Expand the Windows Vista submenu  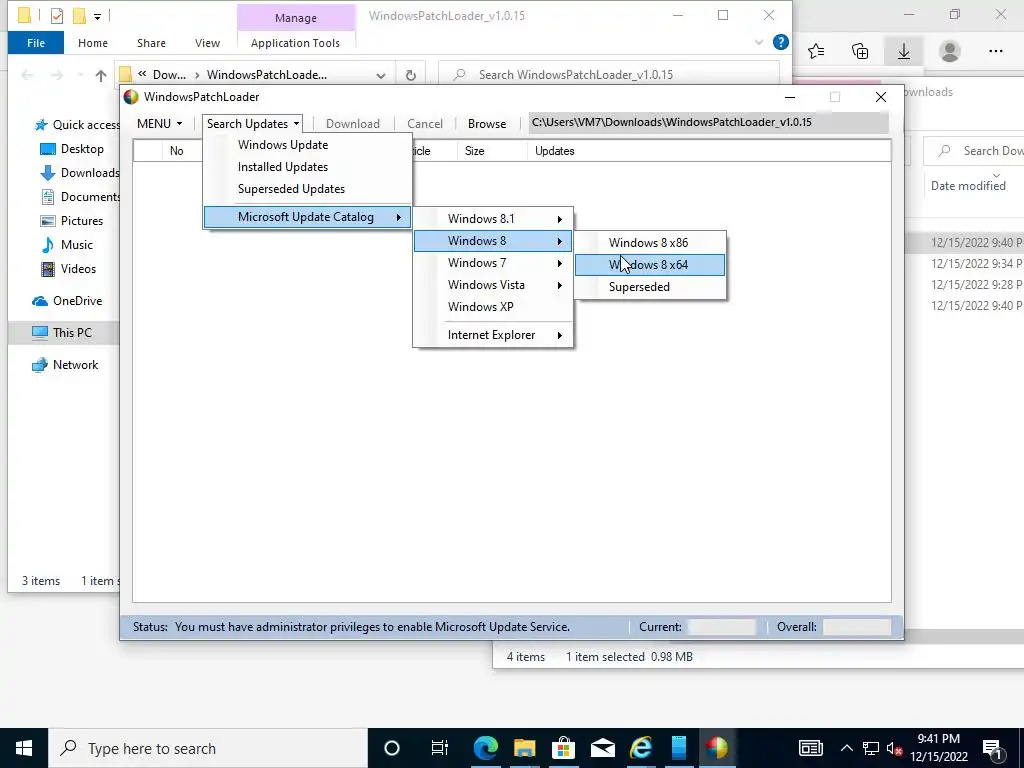point(493,285)
